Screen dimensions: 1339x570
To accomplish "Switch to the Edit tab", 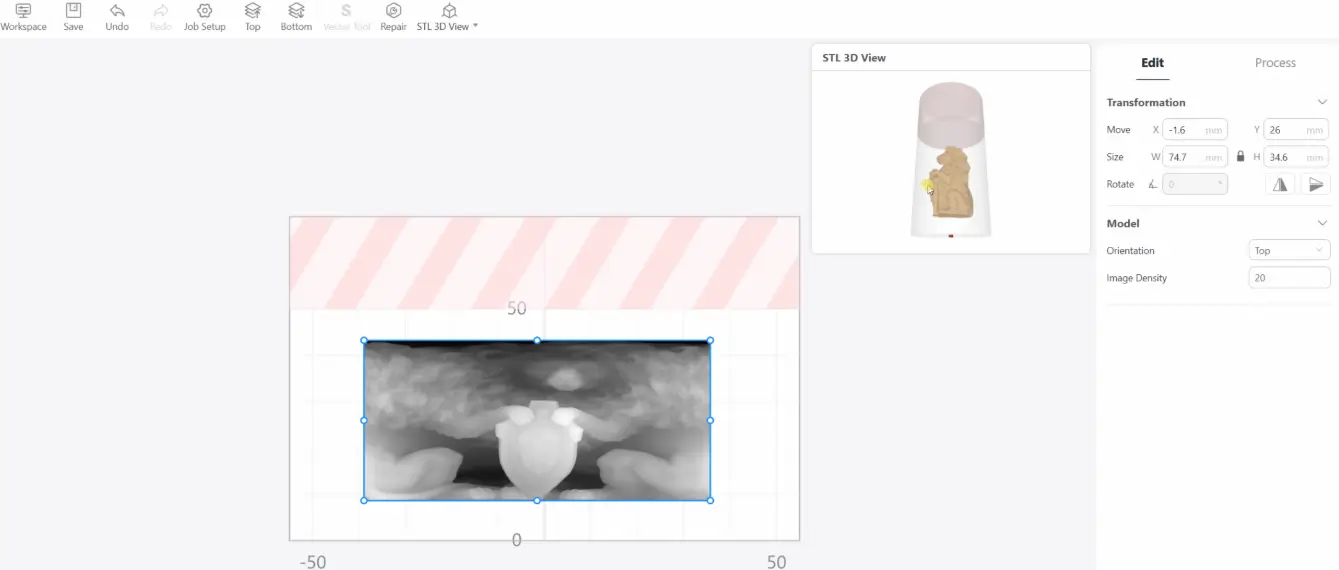I will (1152, 62).
